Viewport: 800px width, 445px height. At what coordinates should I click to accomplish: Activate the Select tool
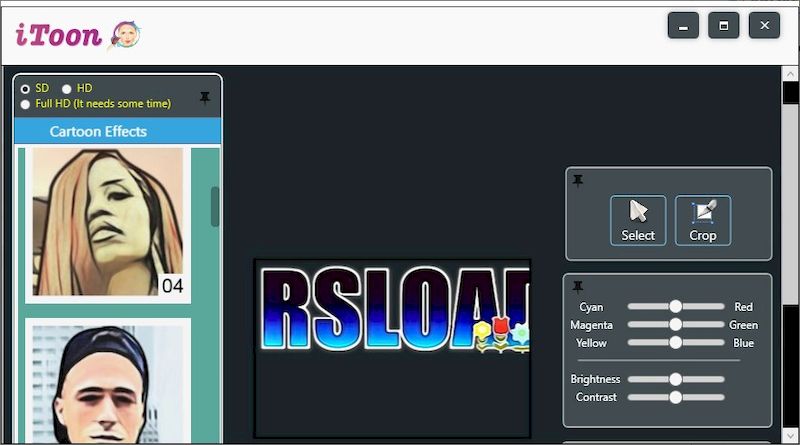coord(638,220)
